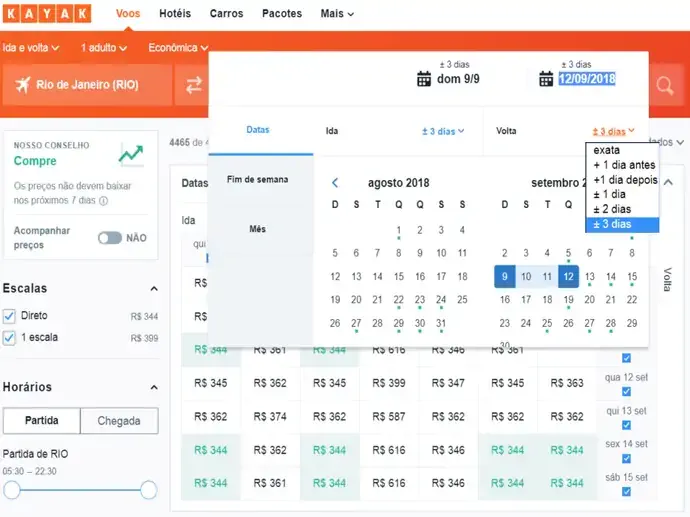This screenshot has width=690, height=517.
Task: Click the dom 9/9 departure date field
Action: pyautogui.click(x=458, y=79)
